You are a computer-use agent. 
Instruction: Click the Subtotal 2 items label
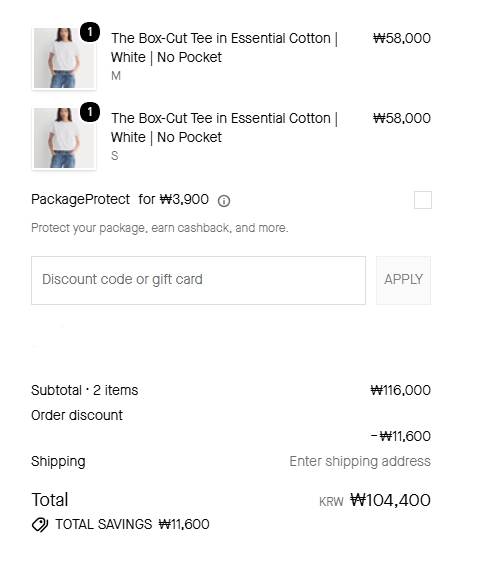(x=85, y=390)
